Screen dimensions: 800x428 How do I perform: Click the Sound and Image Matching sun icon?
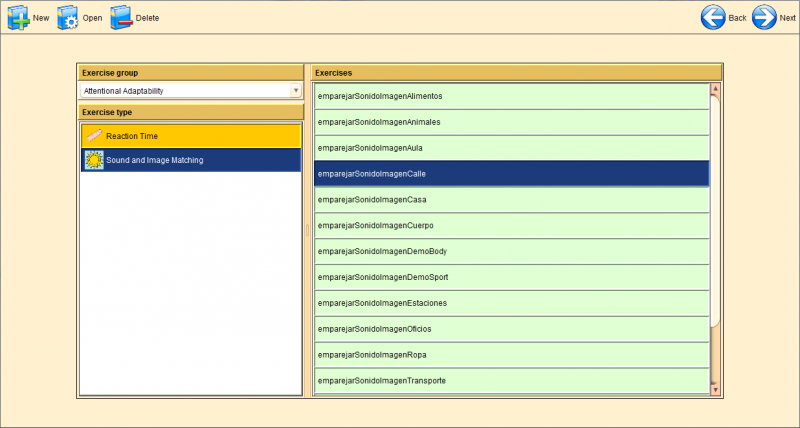coord(94,160)
